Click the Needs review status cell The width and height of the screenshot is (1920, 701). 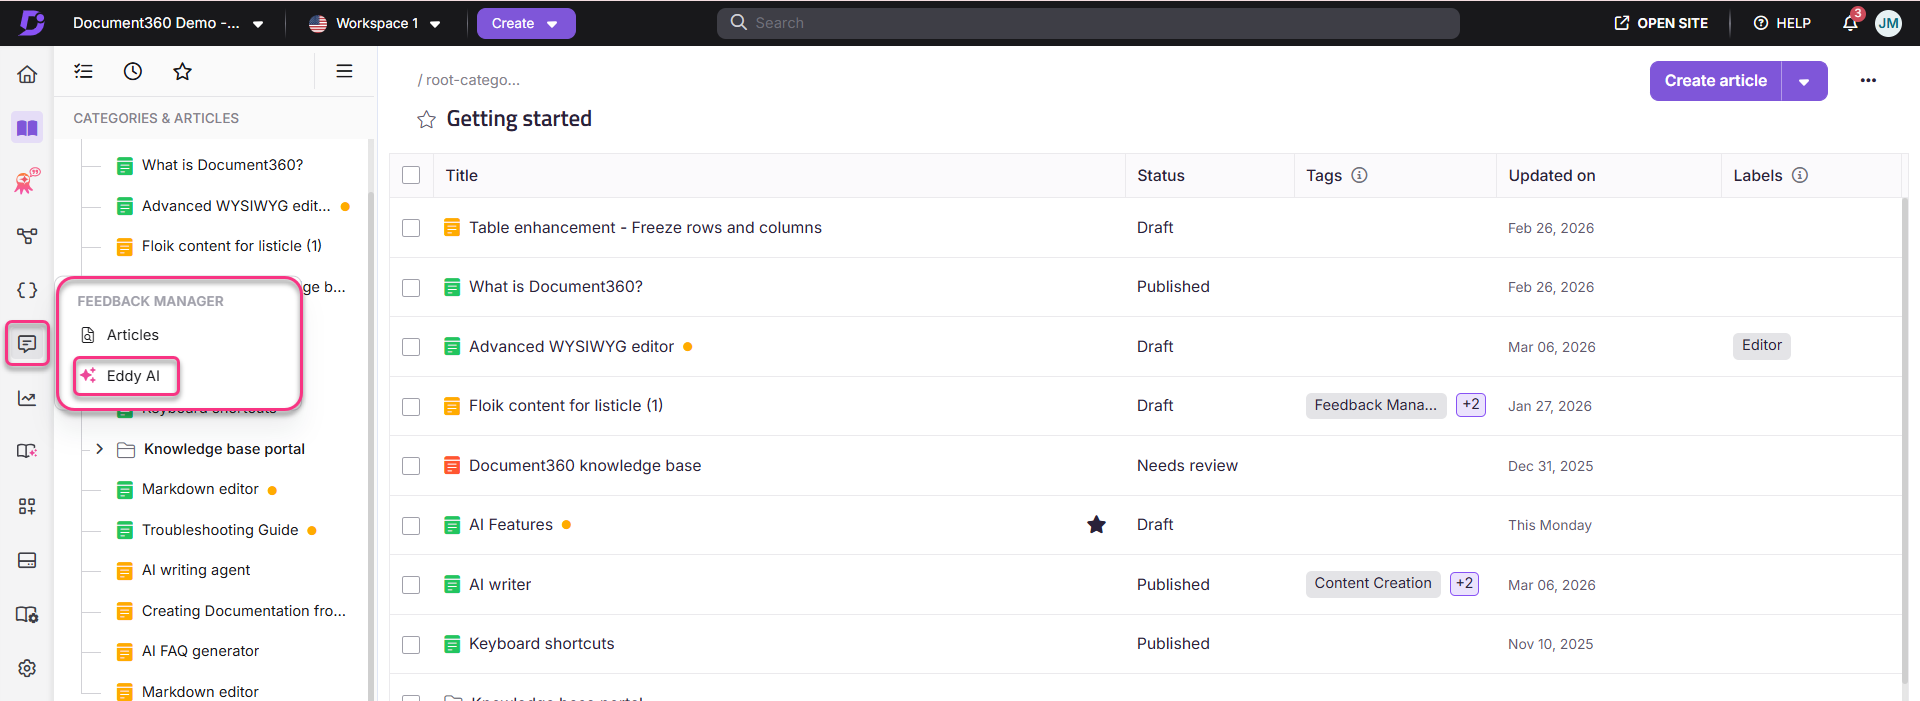pos(1187,466)
